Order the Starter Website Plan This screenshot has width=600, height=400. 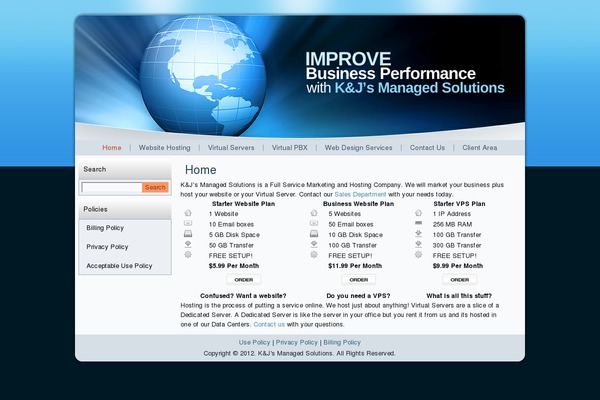point(244,280)
